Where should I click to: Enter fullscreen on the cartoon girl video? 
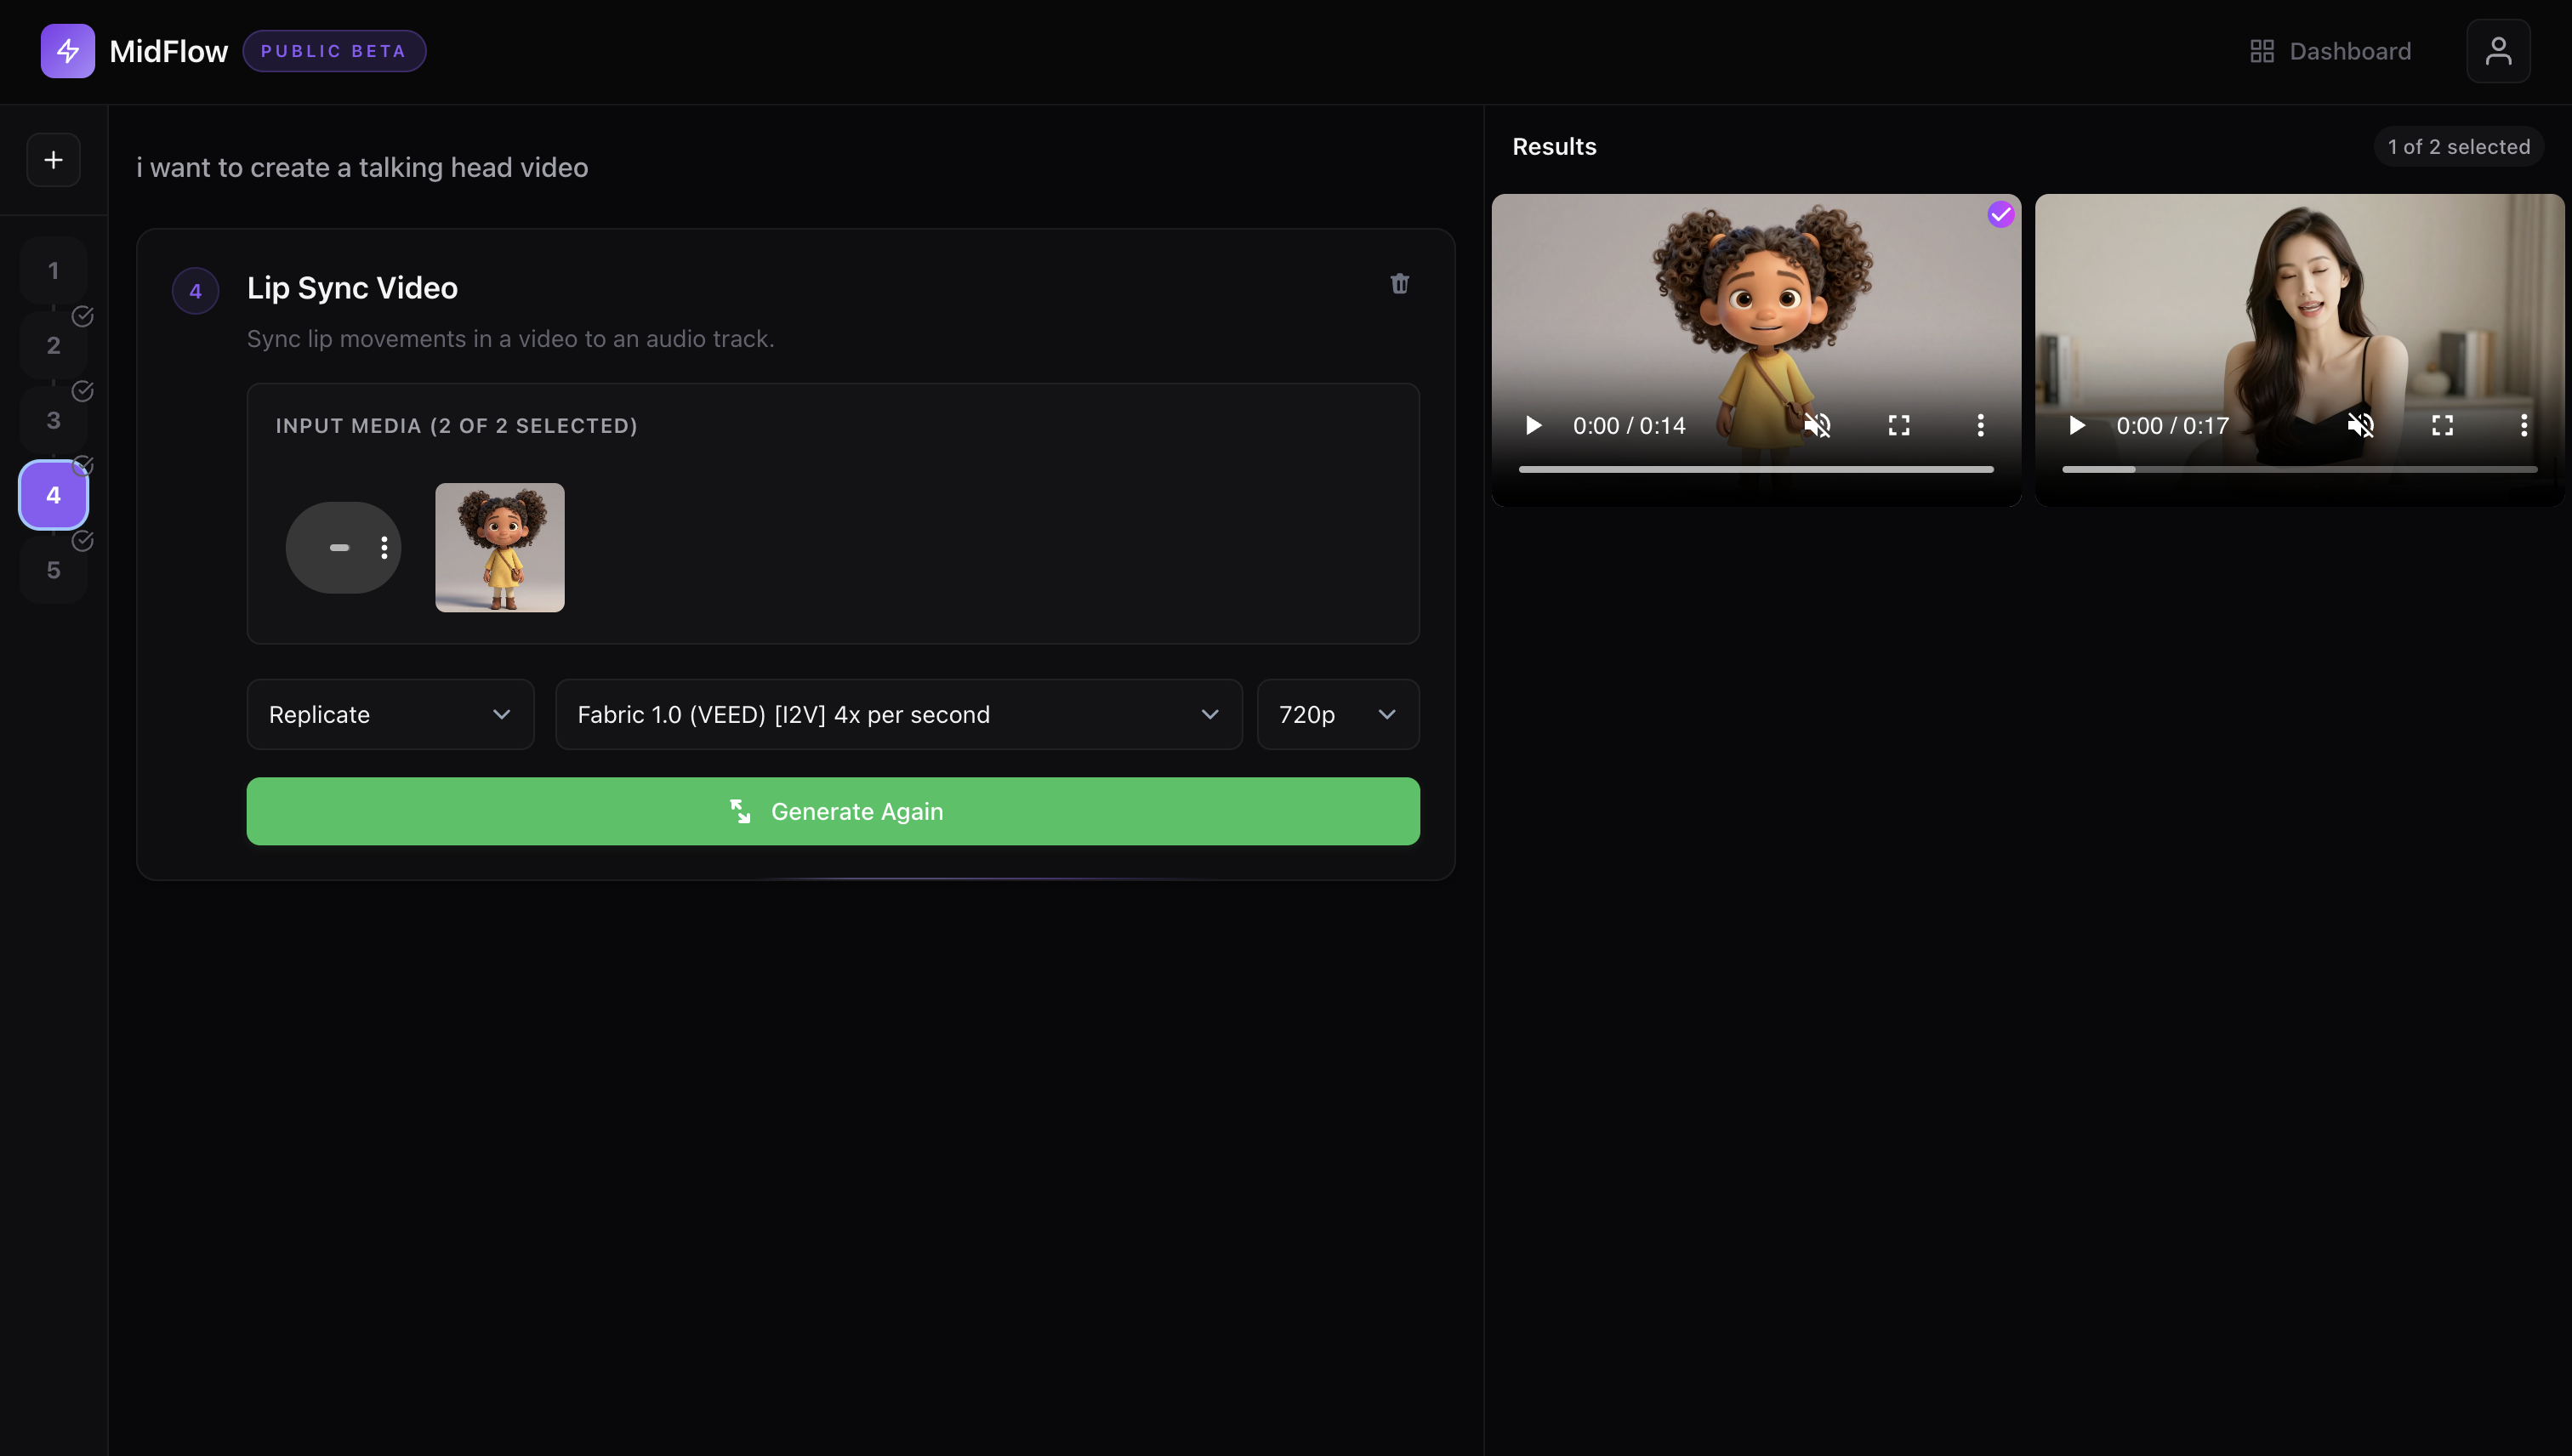(1898, 426)
